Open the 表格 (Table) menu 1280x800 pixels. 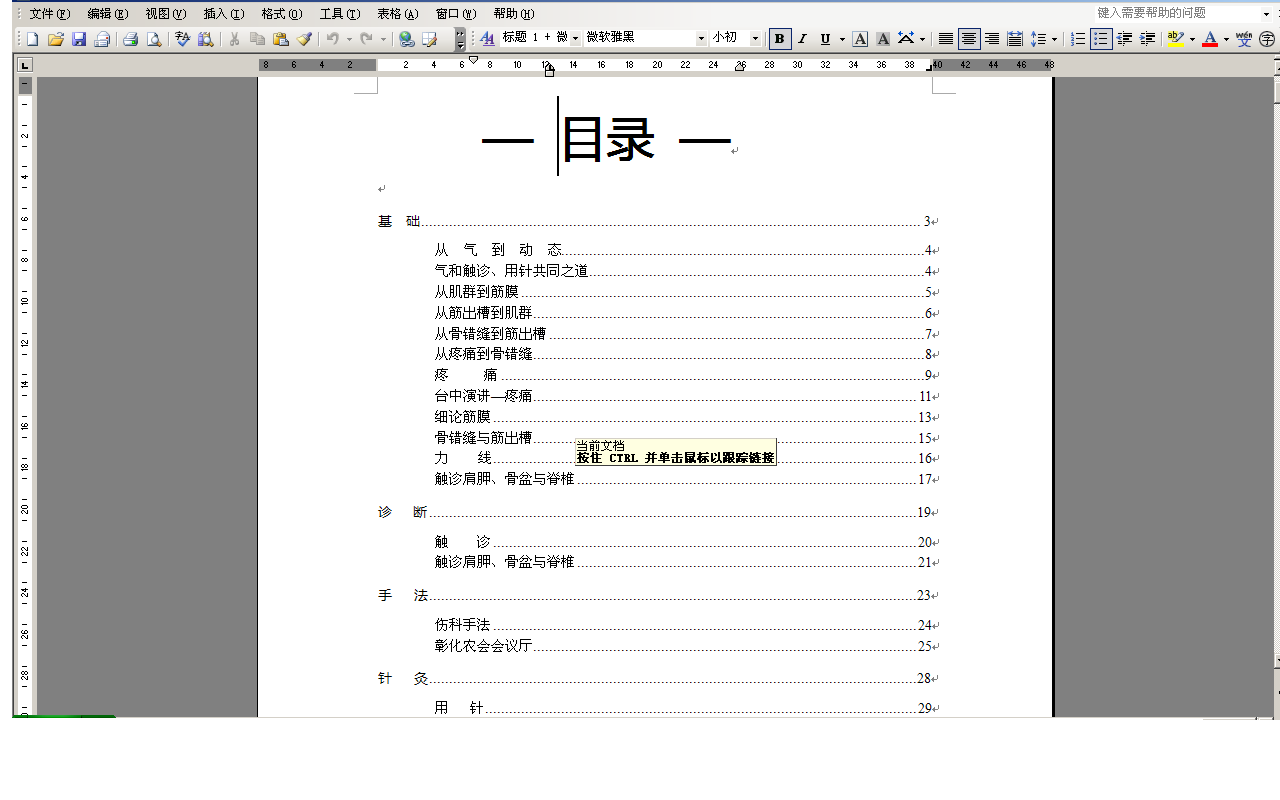[x=398, y=14]
